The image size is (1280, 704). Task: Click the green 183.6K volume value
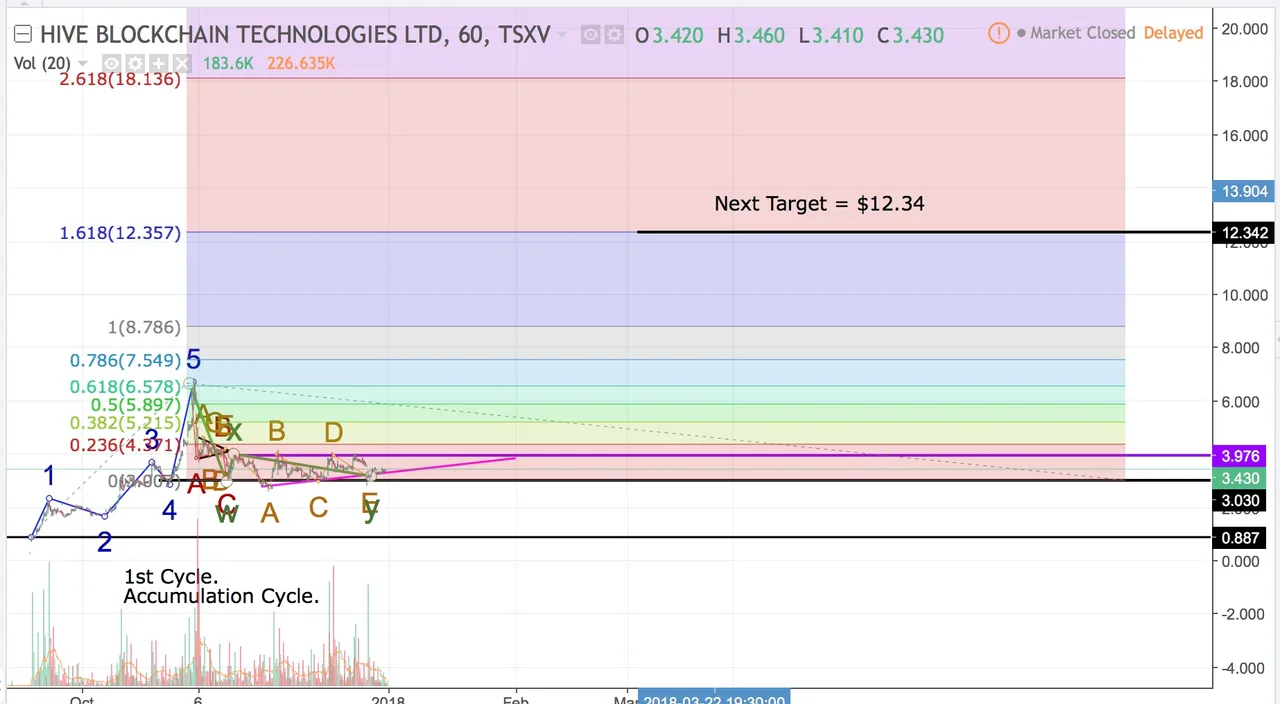click(229, 64)
